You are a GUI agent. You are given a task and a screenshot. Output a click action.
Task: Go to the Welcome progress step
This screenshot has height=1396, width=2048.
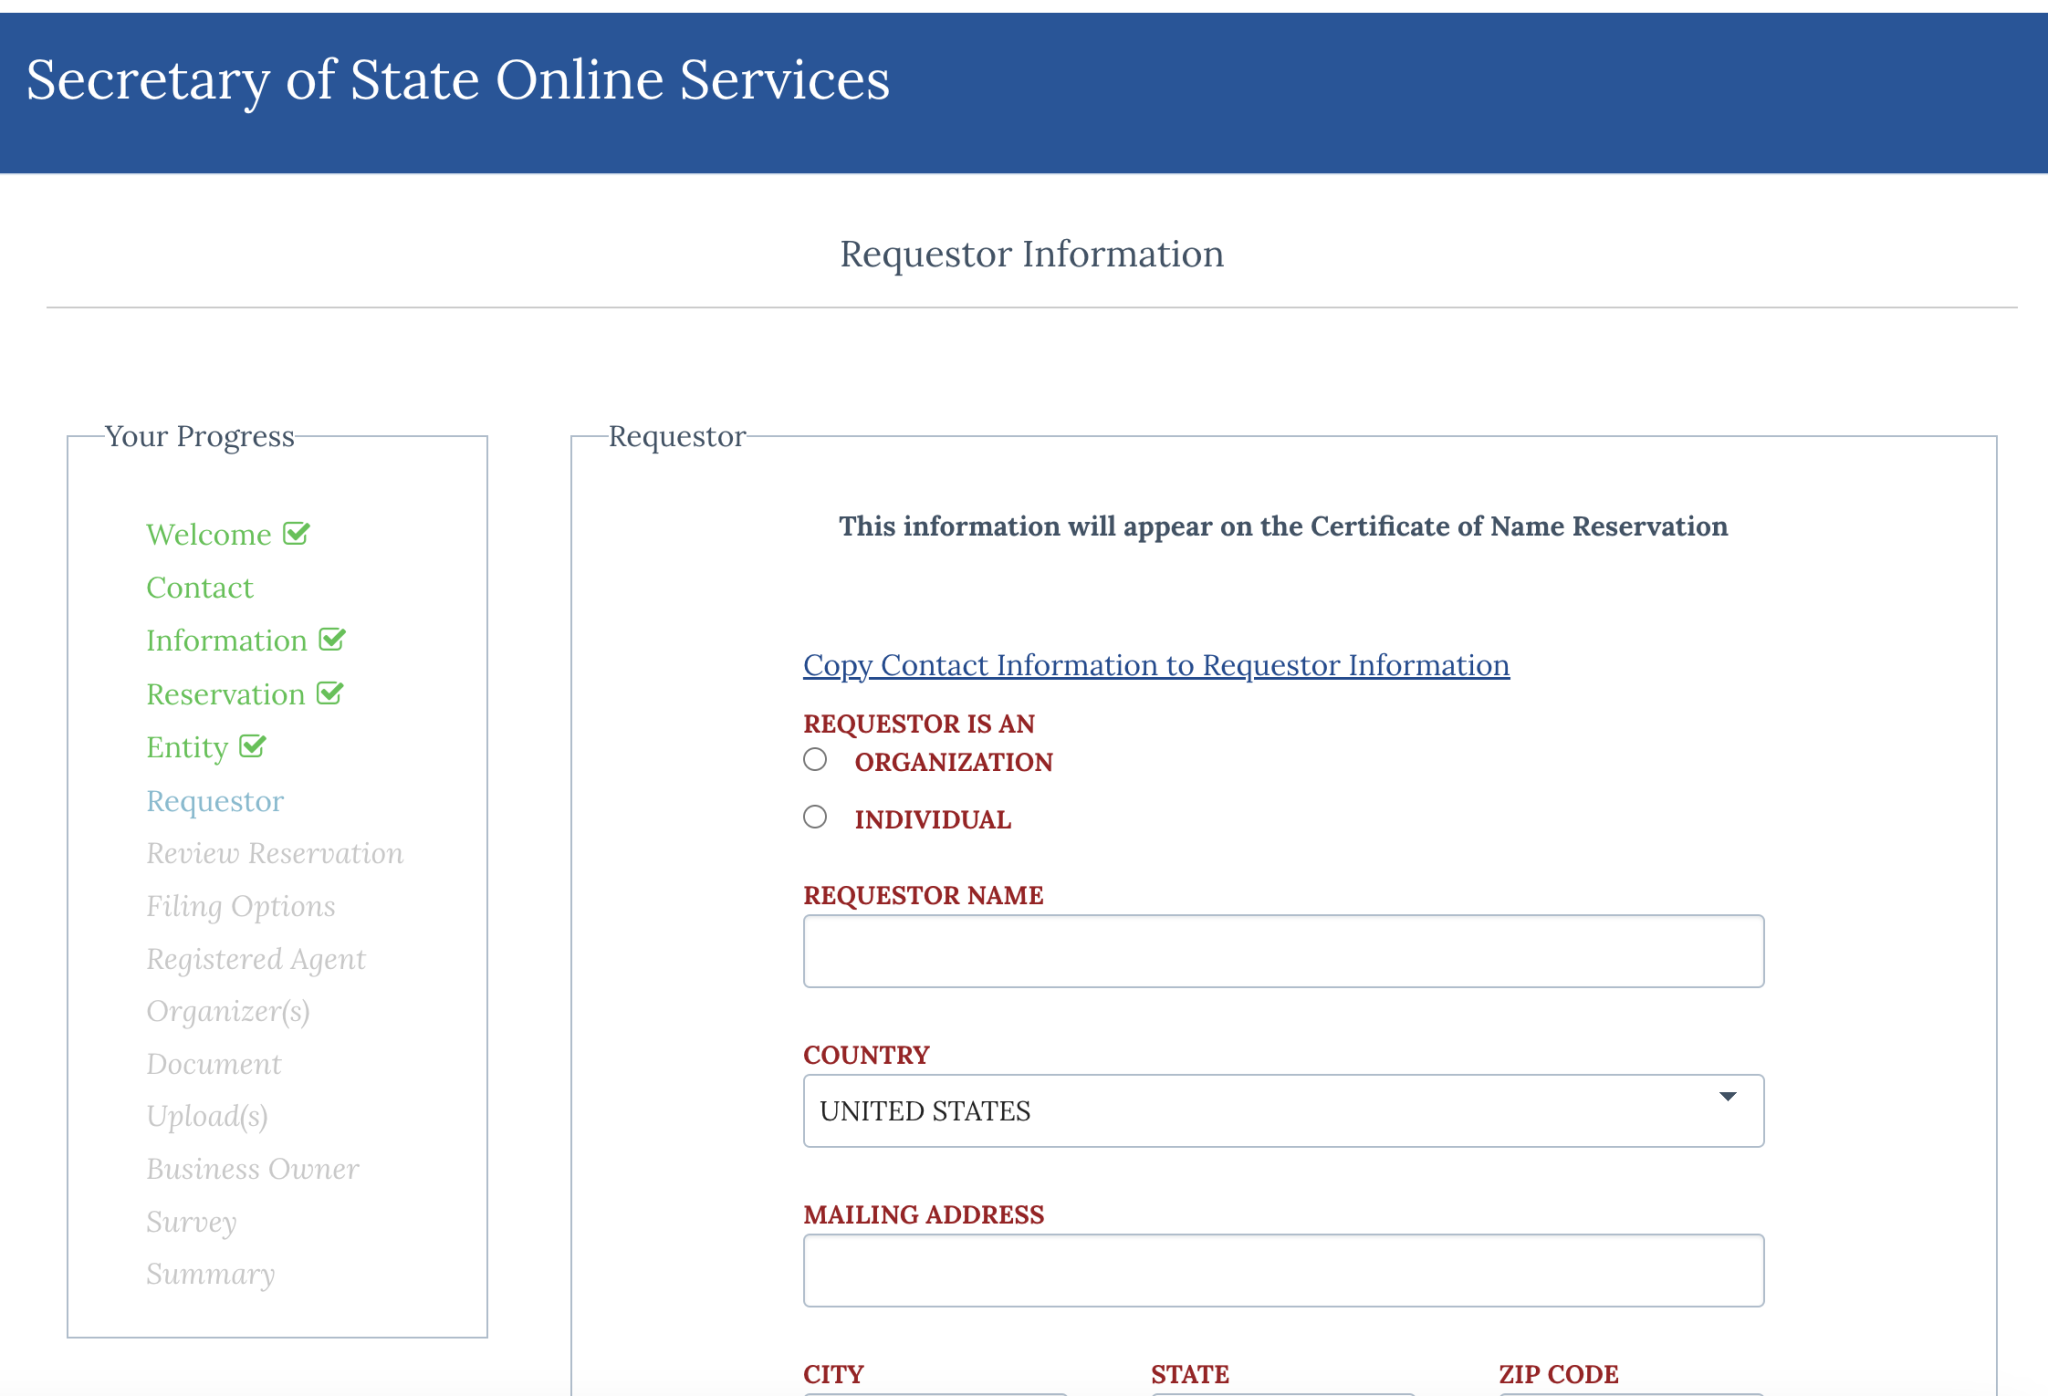click(x=208, y=535)
